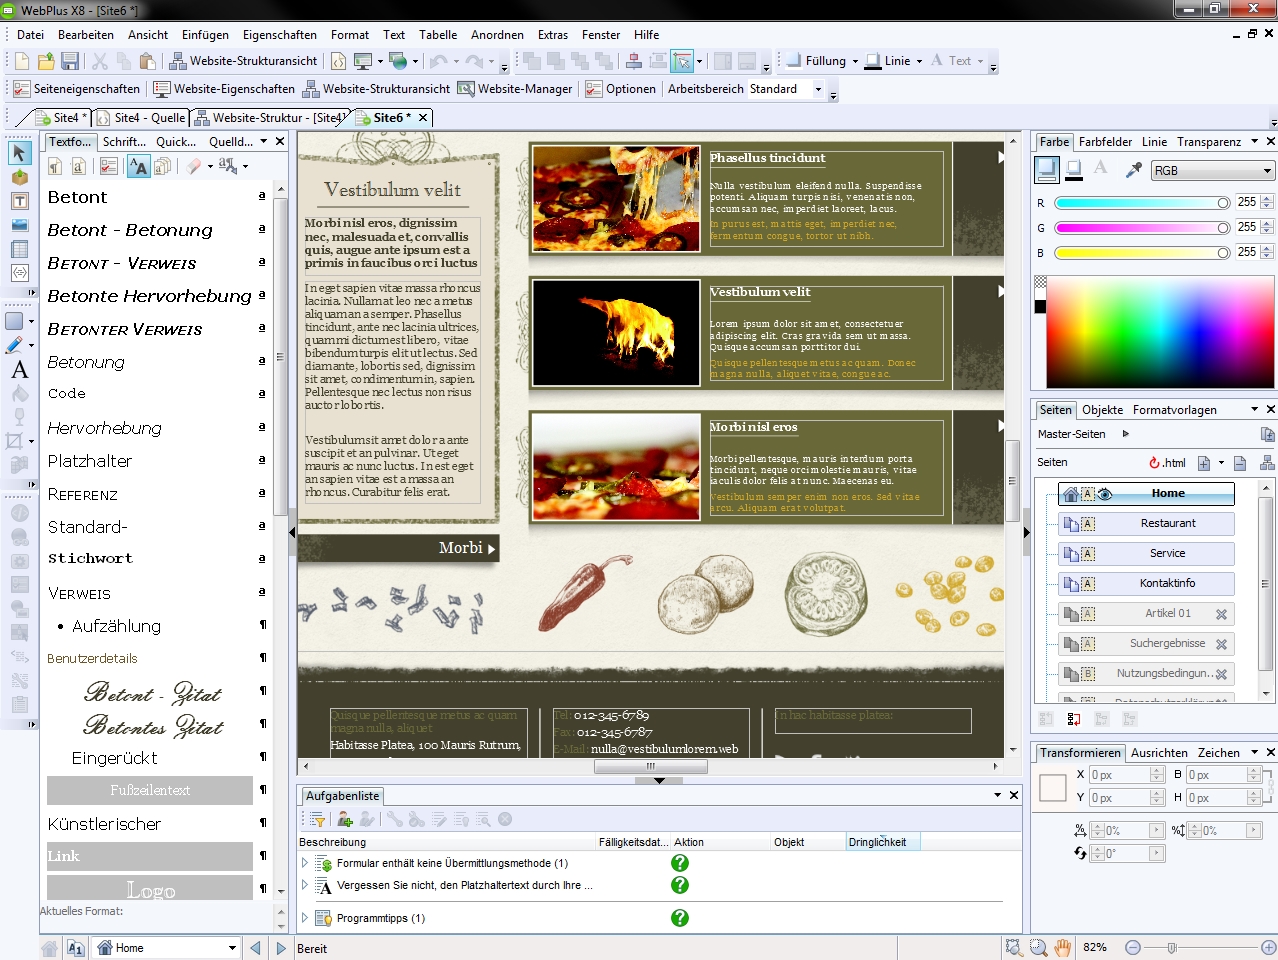This screenshot has height=960, width=1278.
Task: Select the Text frame tool
Action: pyautogui.click(x=20, y=200)
